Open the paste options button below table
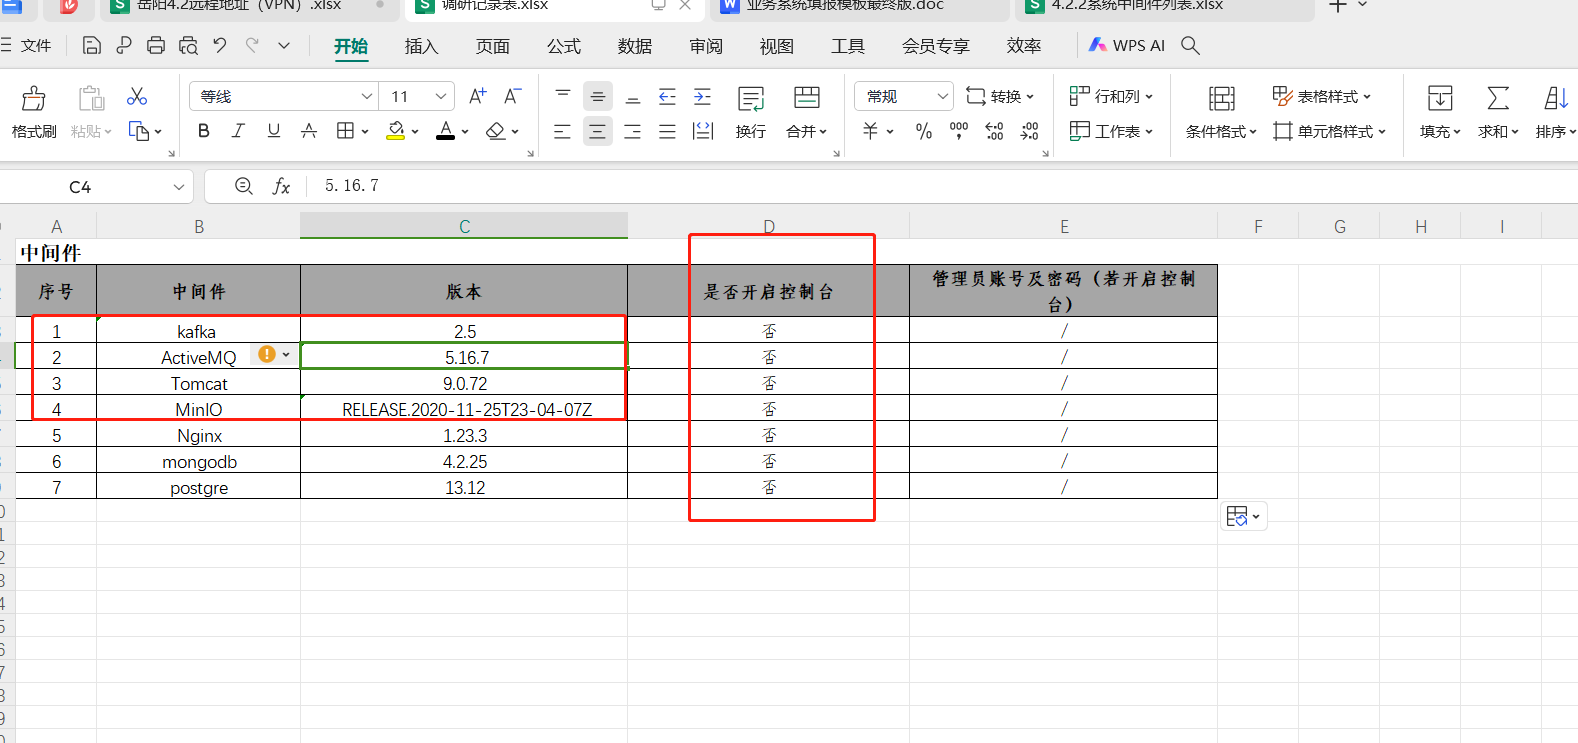The image size is (1578, 743). coord(1243,516)
